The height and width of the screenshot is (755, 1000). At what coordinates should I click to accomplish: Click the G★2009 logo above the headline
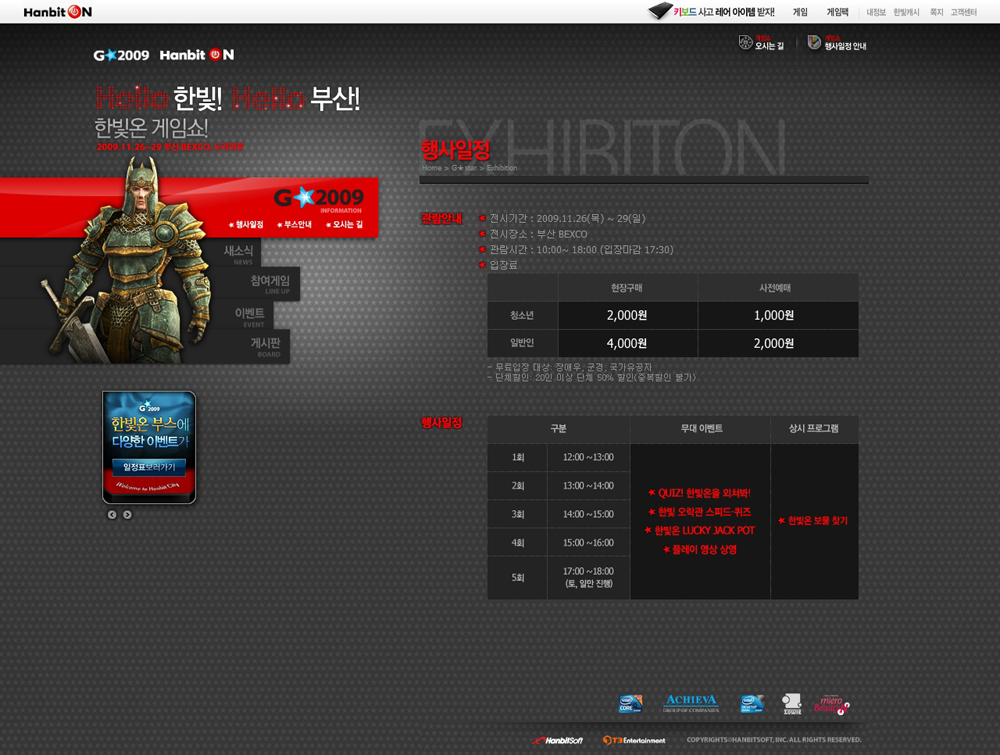pyautogui.click(x=121, y=55)
